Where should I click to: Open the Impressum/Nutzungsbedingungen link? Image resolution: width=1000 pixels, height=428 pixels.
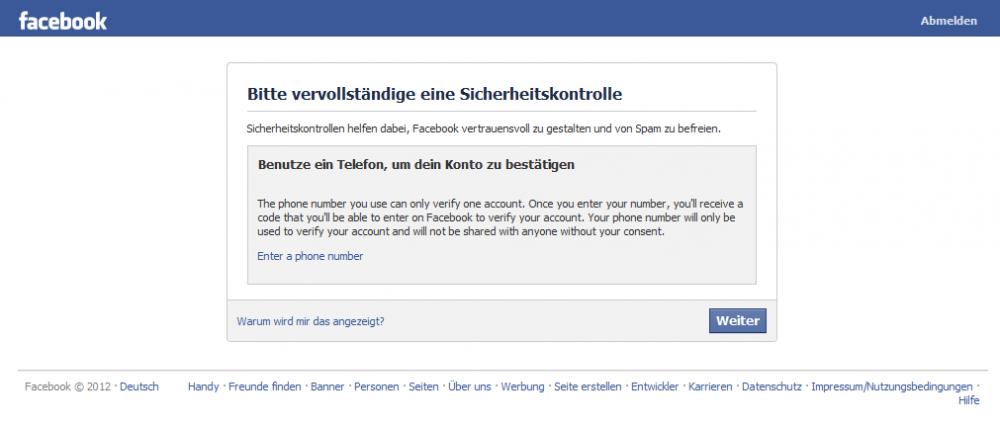892,387
